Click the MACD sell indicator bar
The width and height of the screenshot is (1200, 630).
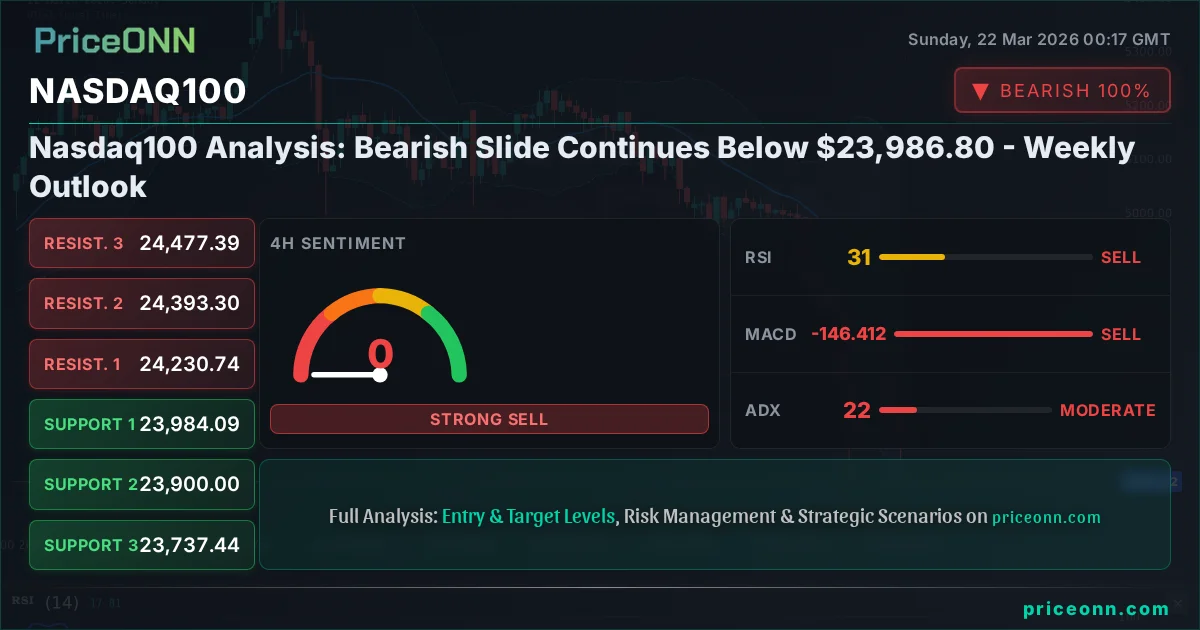tap(993, 334)
